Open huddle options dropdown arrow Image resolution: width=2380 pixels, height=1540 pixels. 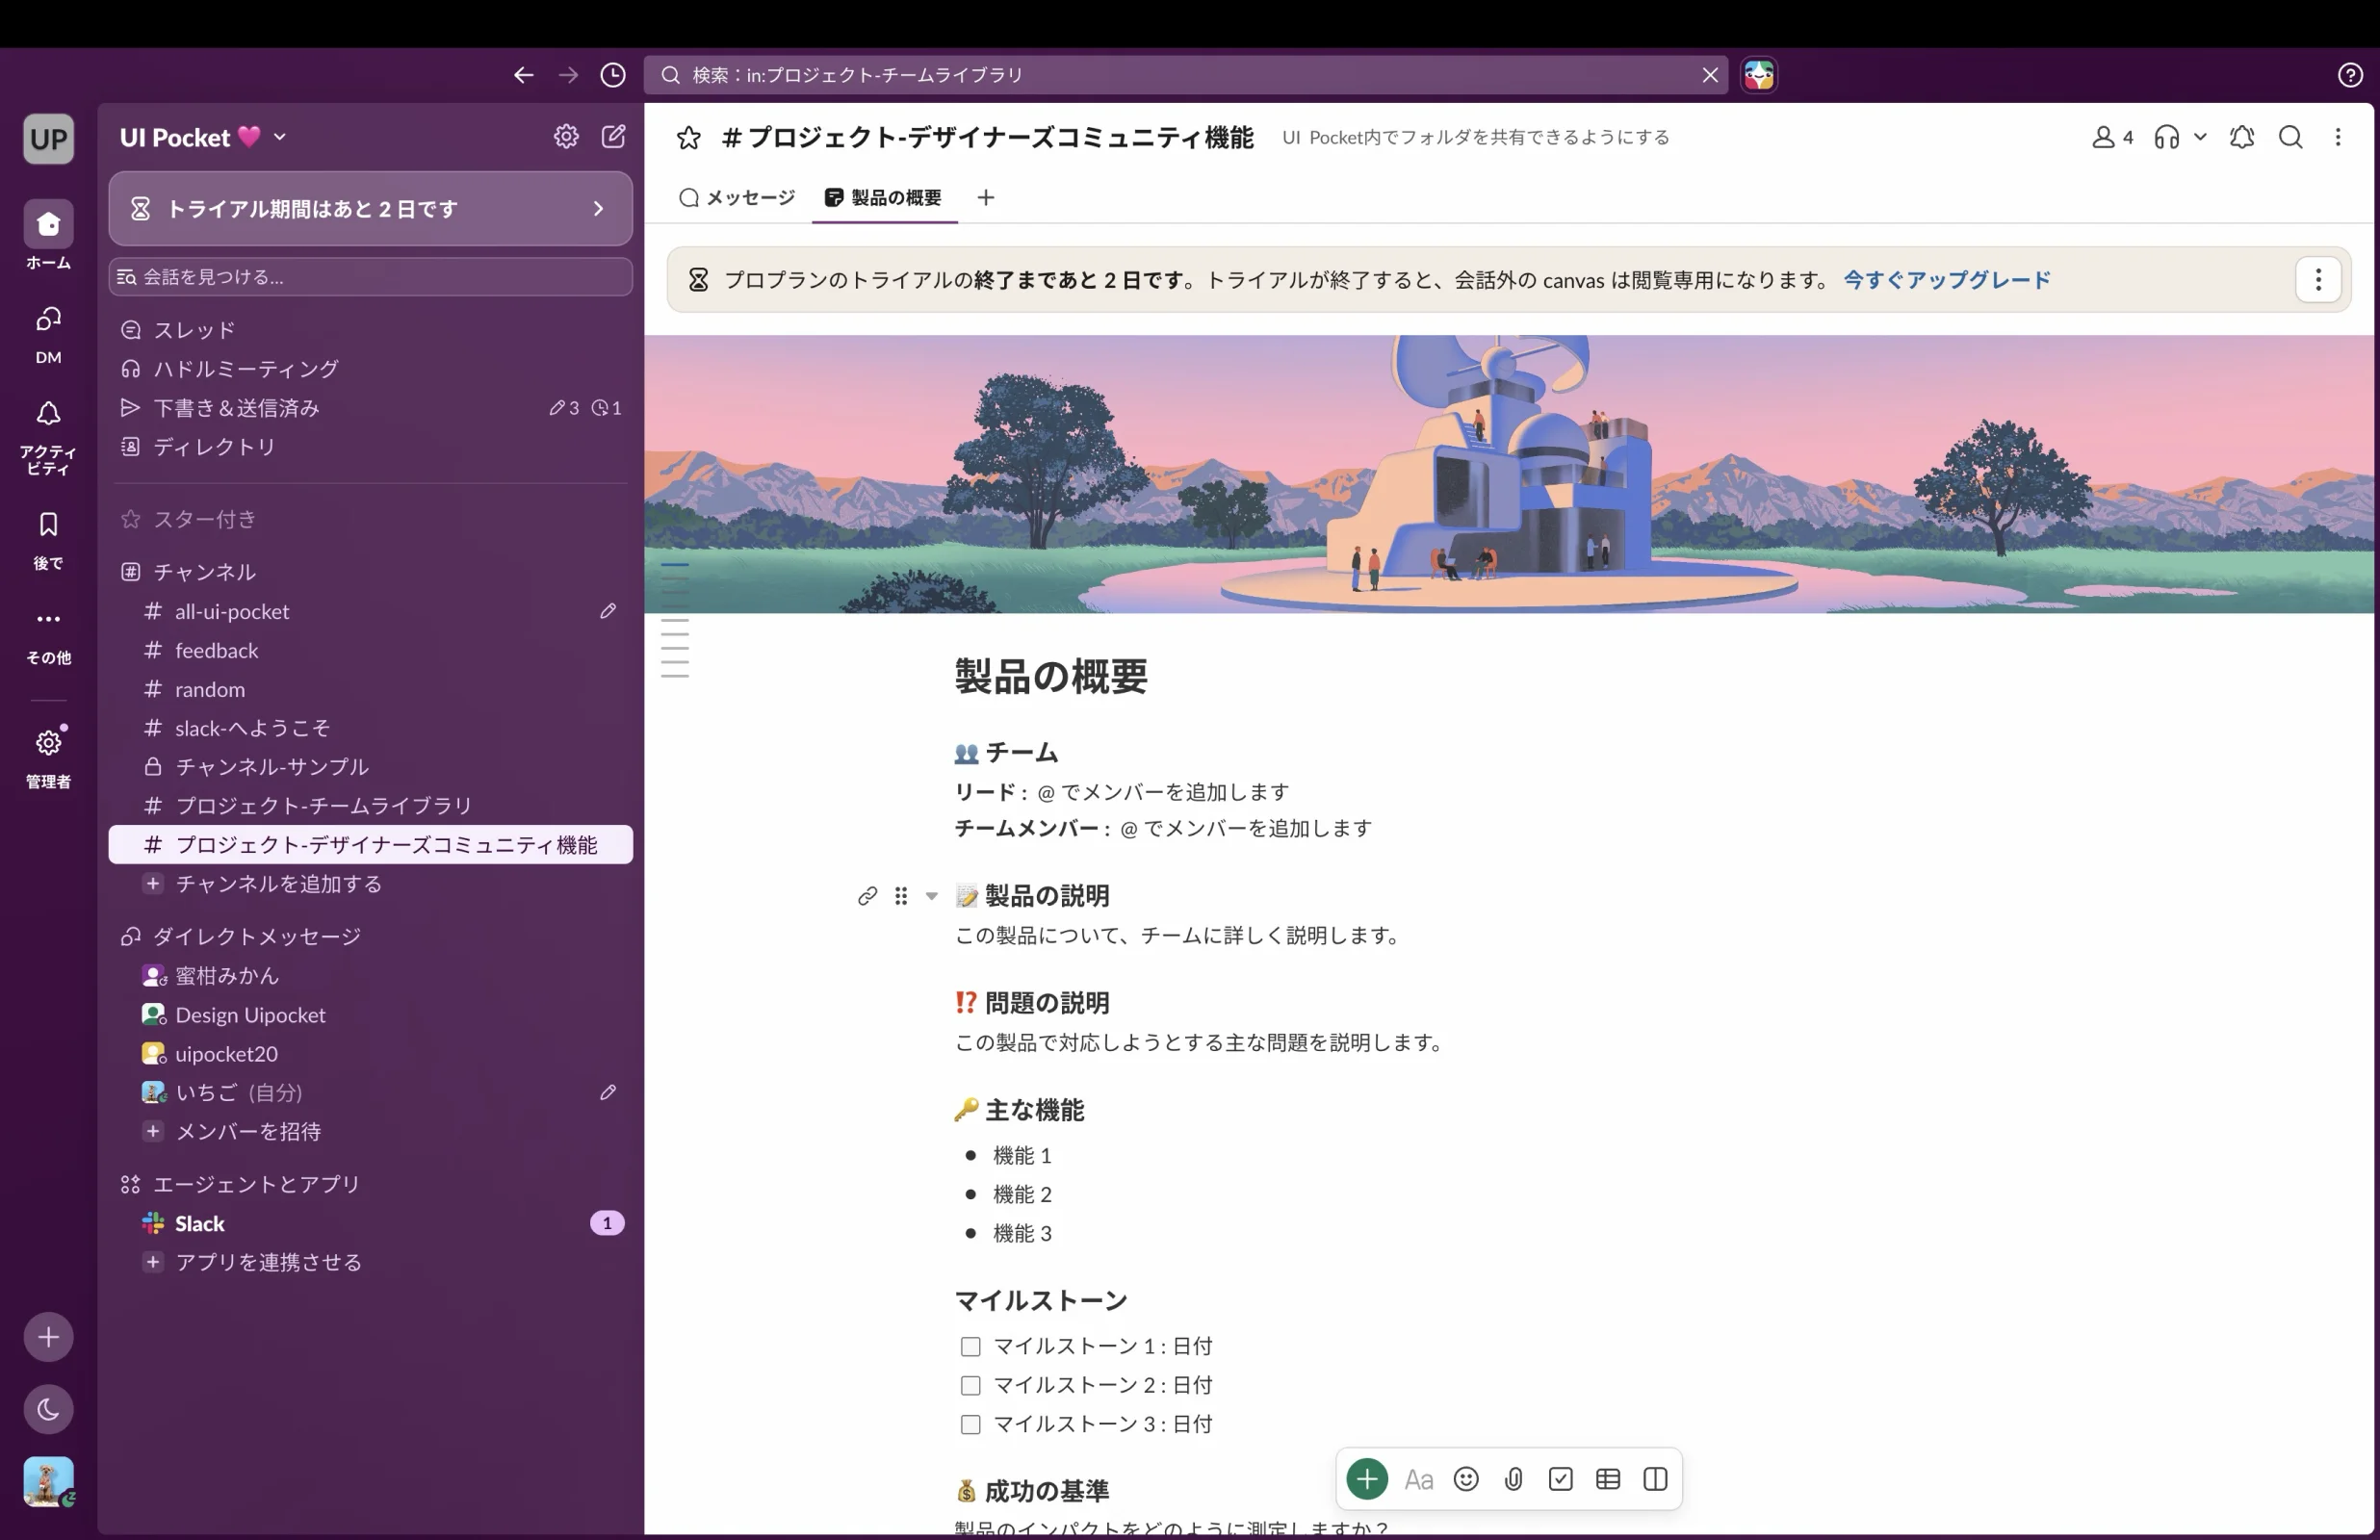[x=2200, y=138]
